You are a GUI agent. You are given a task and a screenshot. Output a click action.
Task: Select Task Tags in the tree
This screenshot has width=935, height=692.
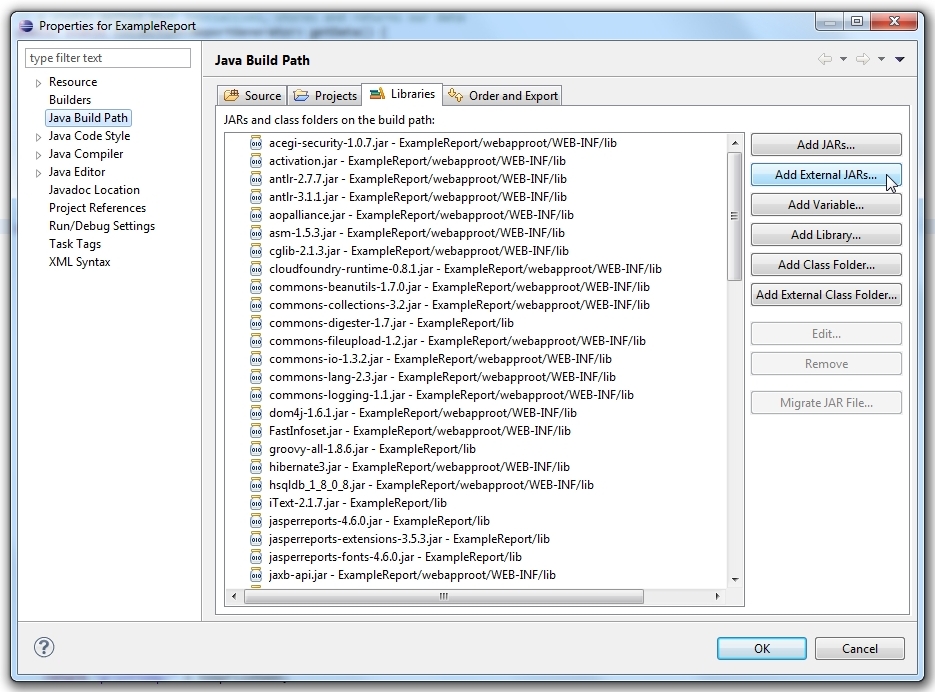point(75,243)
